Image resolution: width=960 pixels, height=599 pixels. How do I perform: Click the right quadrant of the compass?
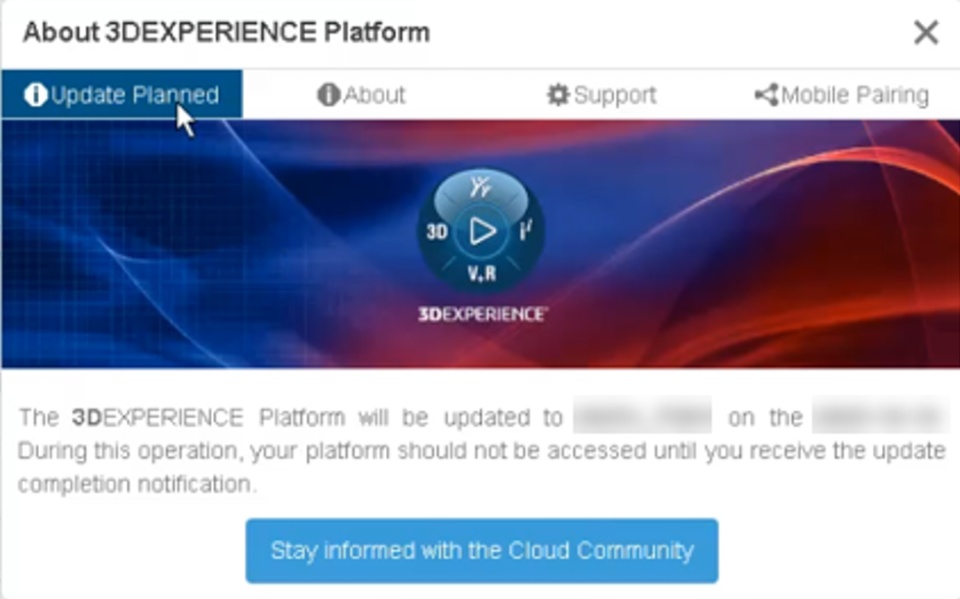tap(526, 232)
